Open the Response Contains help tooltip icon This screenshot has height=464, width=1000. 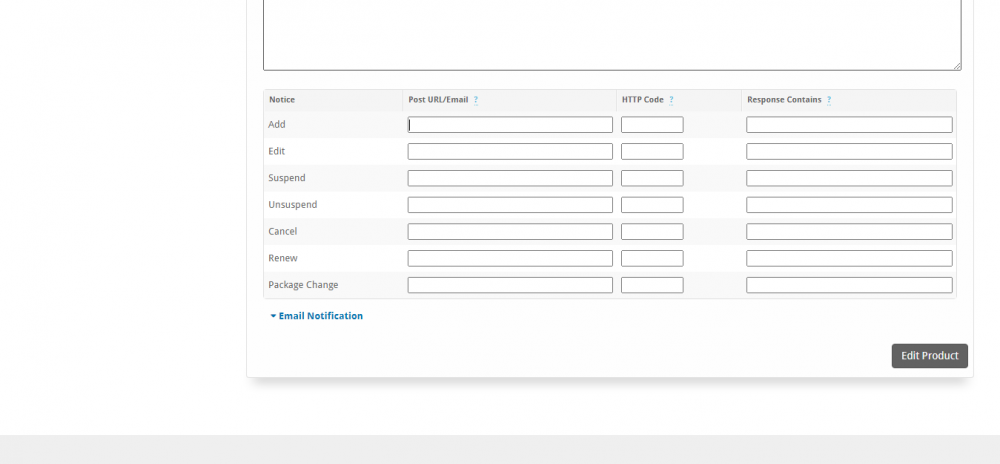(828, 100)
